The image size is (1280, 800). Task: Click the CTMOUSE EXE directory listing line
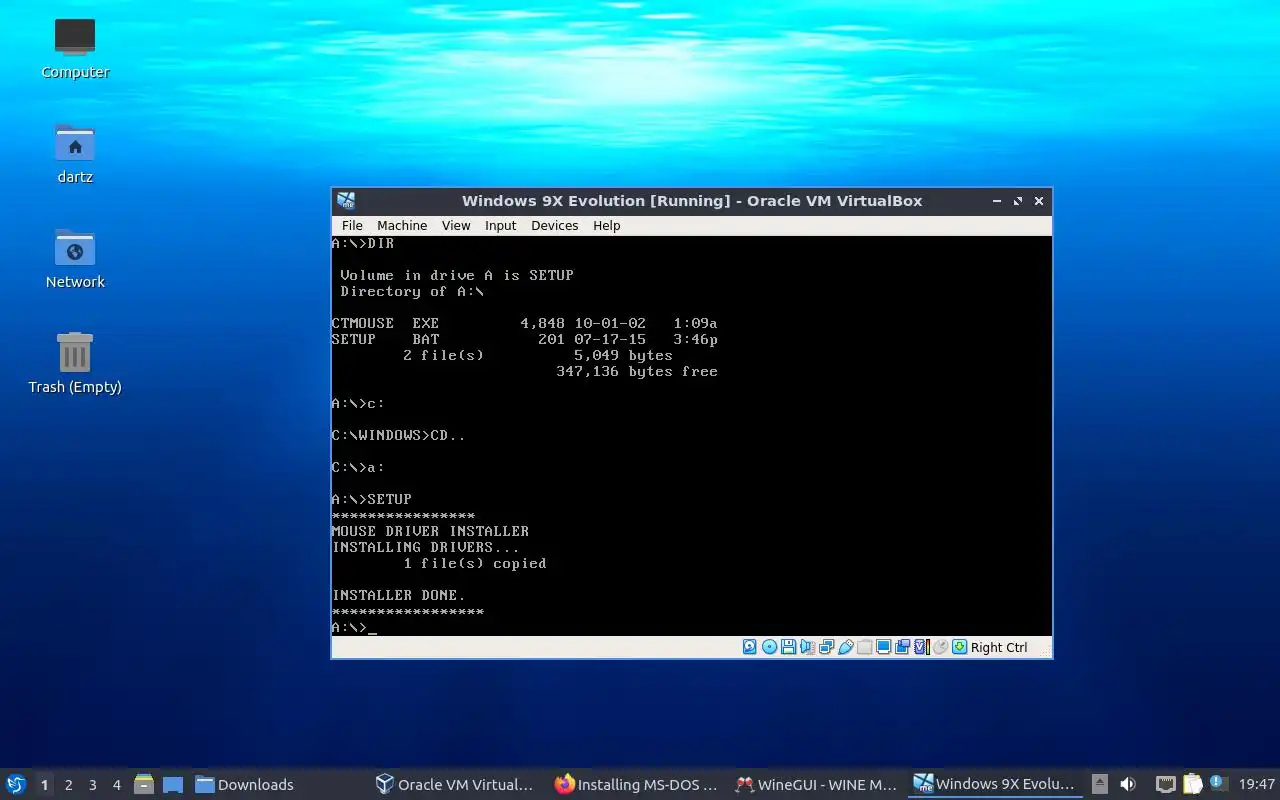click(x=524, y=323)
